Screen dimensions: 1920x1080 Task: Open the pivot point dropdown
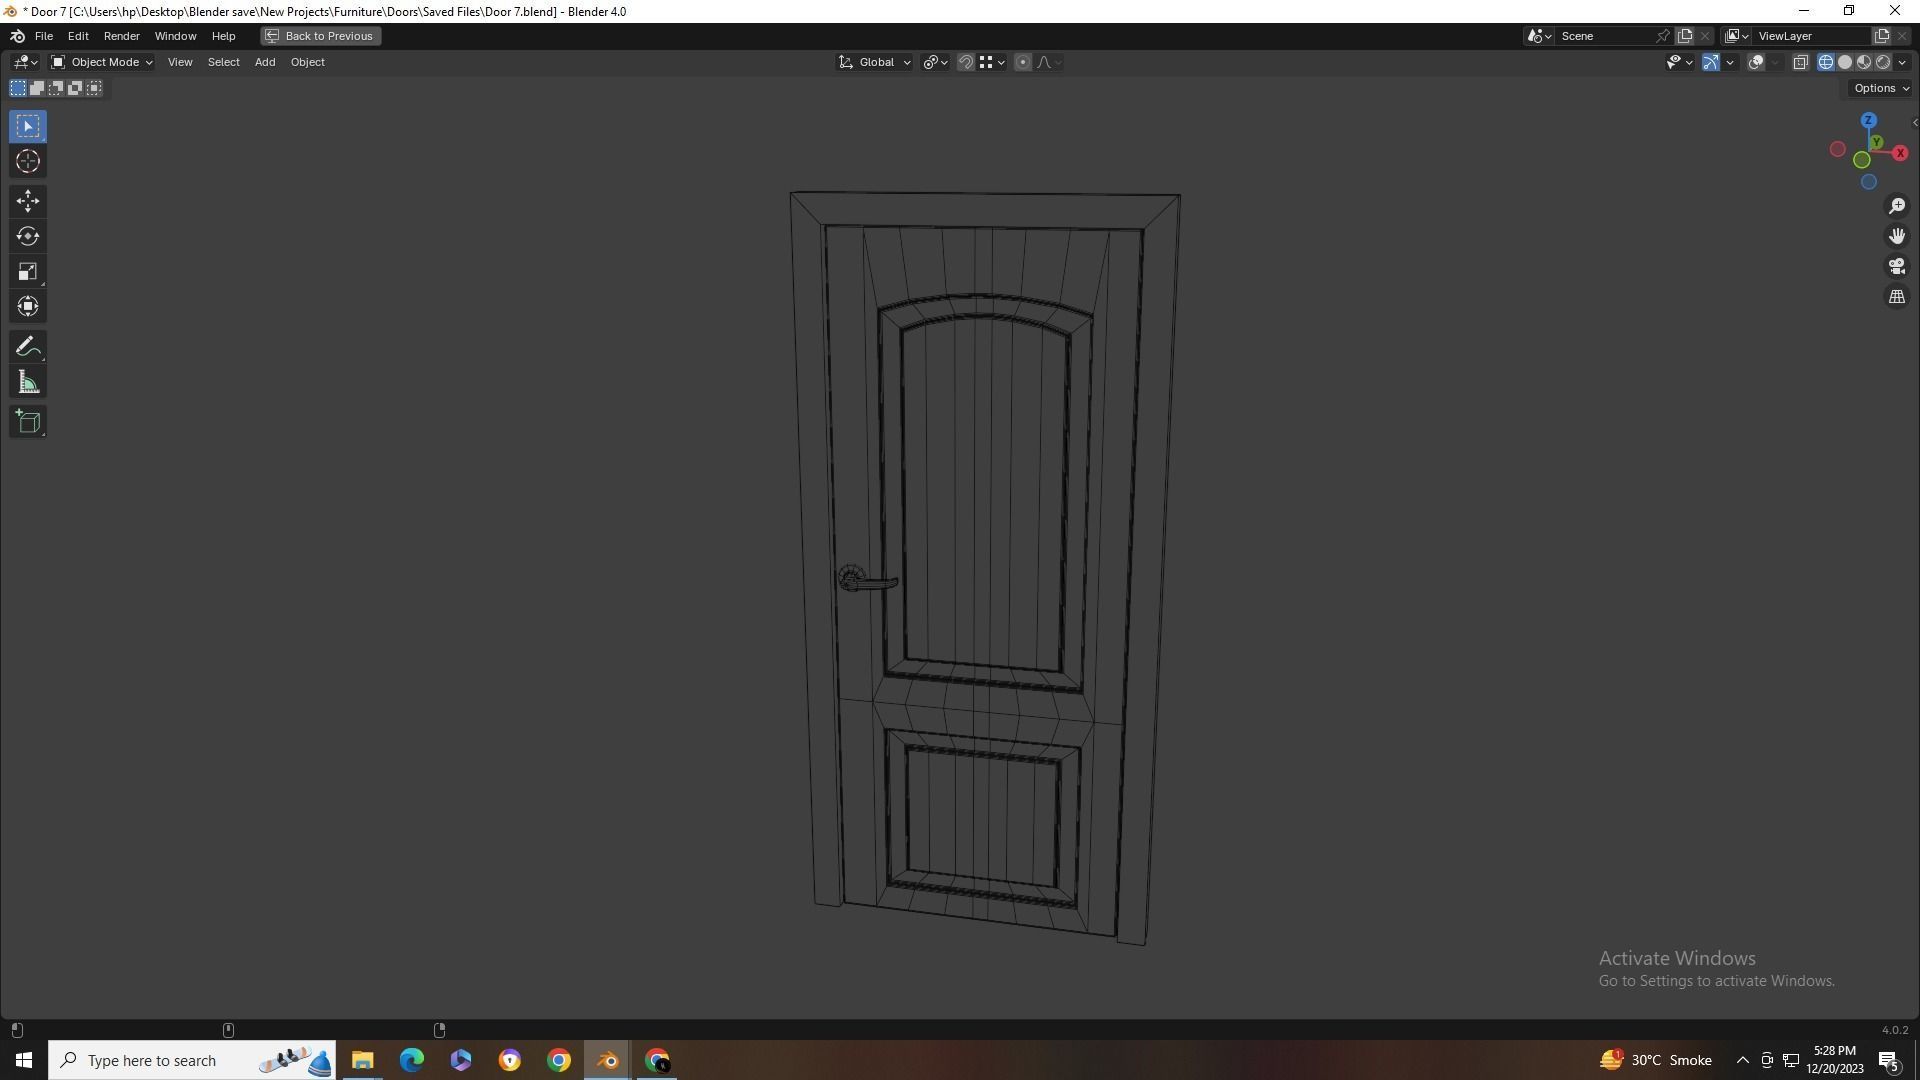point(936,62)
